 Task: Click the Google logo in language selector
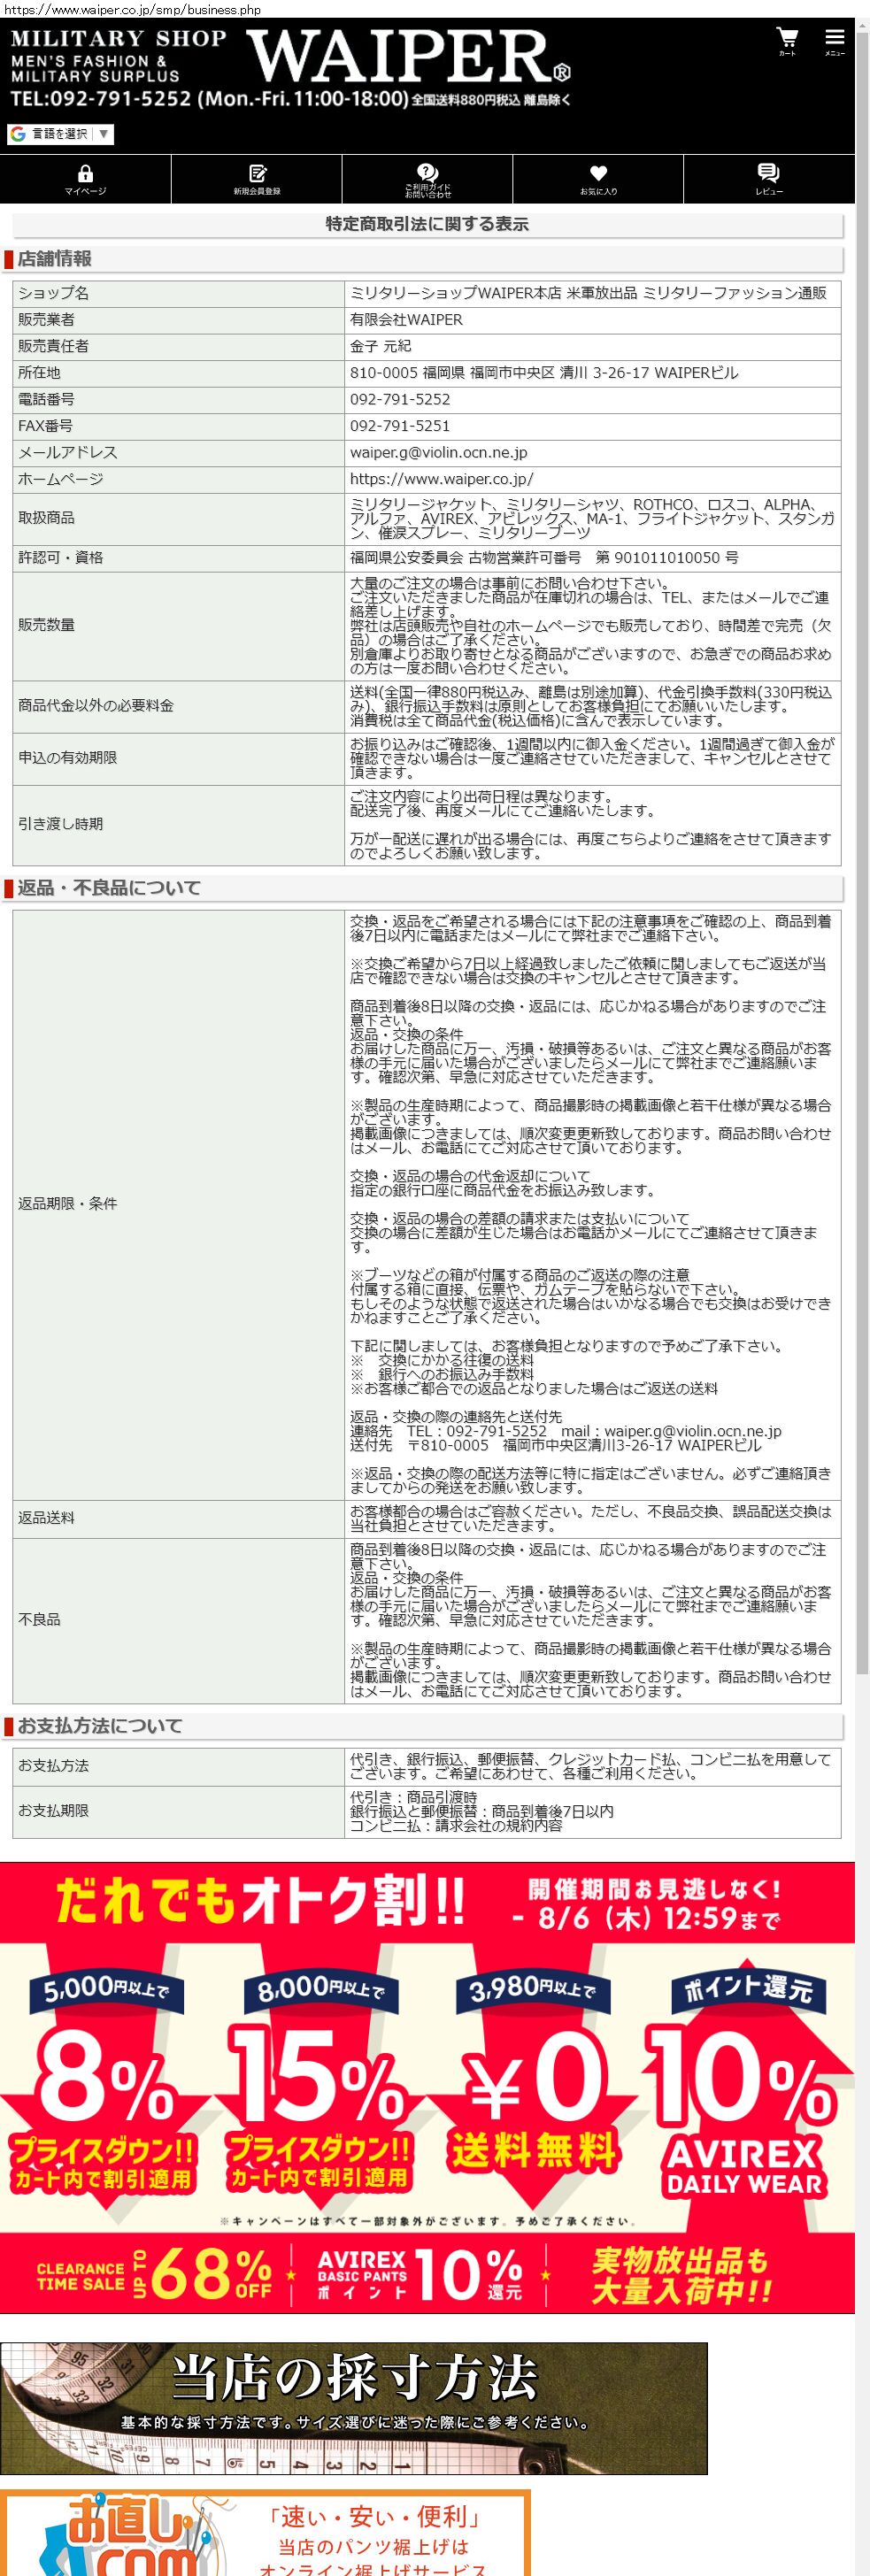(x=18, y=134)
